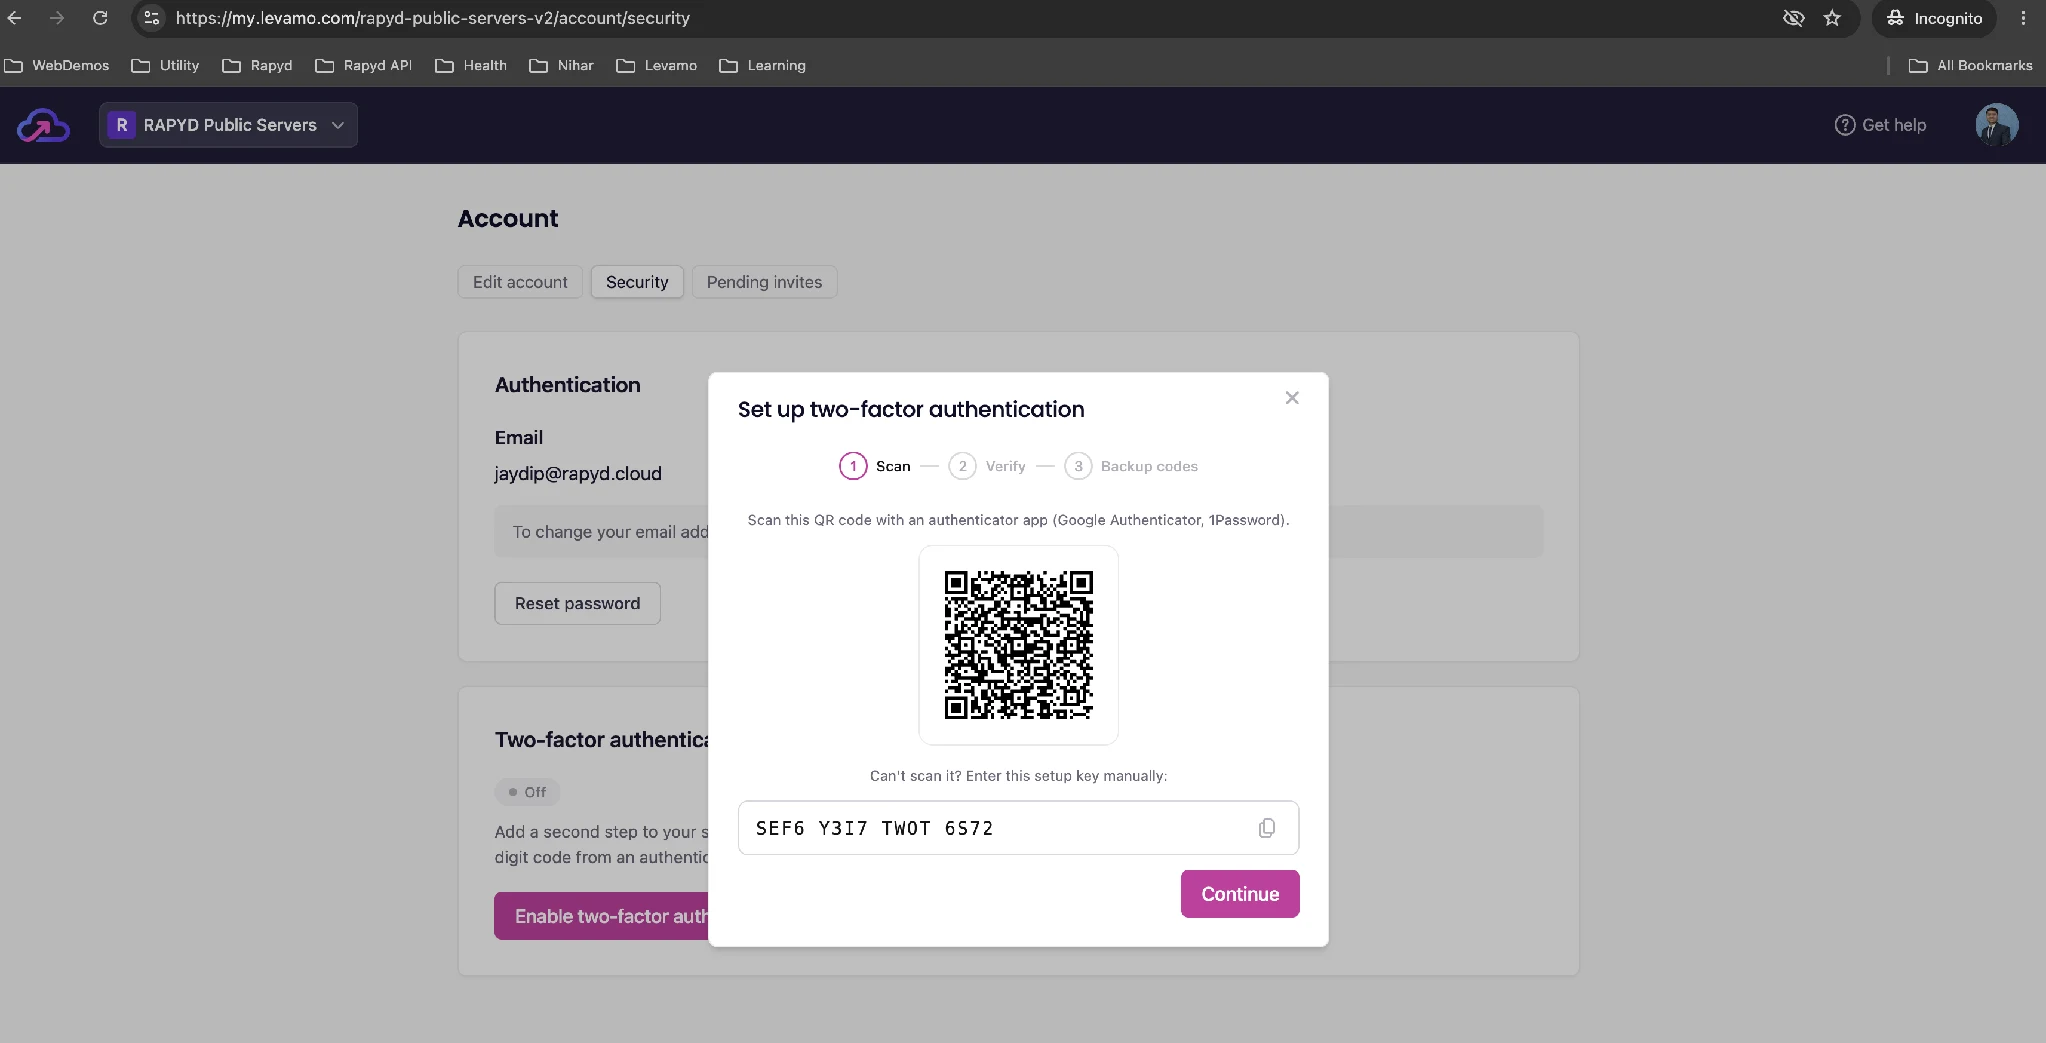Click the tracking protection eye icon
This screenshot has height=1043, width=2046.
(x=1794, y=18)
